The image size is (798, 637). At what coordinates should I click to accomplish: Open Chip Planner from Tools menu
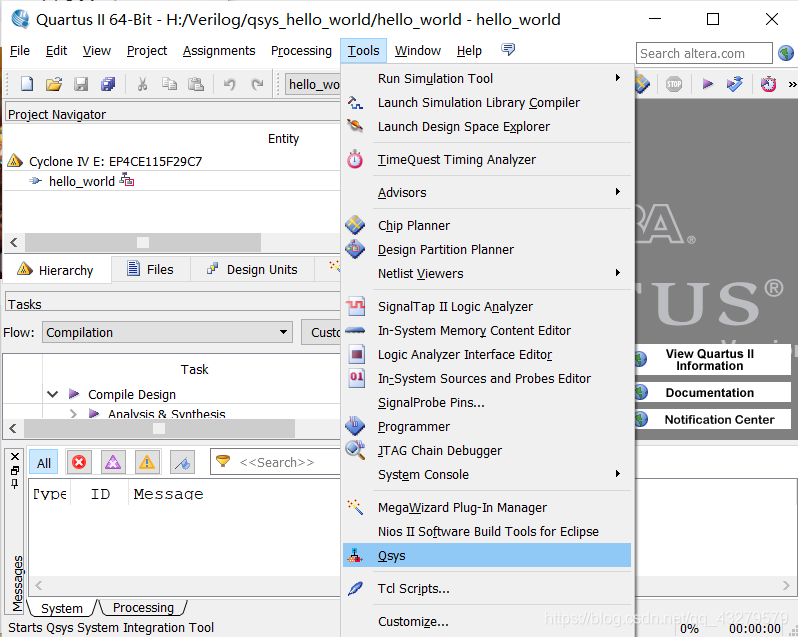pos(487,225)
